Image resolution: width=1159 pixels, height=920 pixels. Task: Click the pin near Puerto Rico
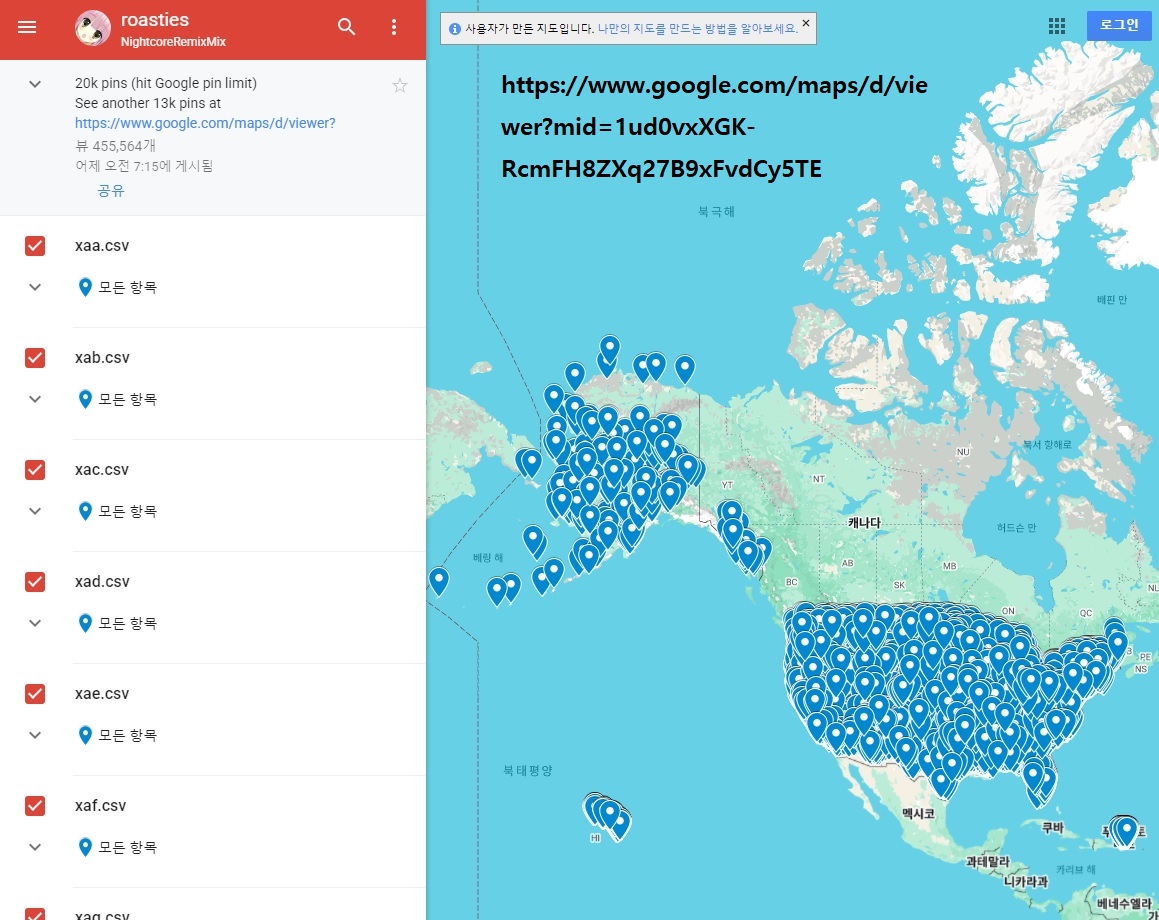[1126, 831]
